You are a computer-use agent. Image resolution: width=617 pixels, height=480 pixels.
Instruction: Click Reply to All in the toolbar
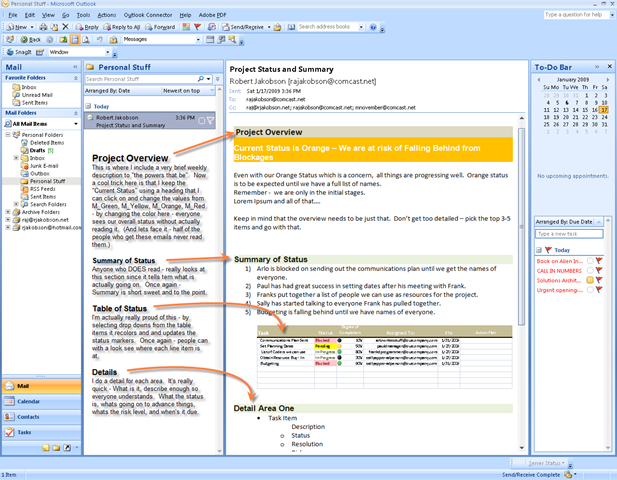122,27
